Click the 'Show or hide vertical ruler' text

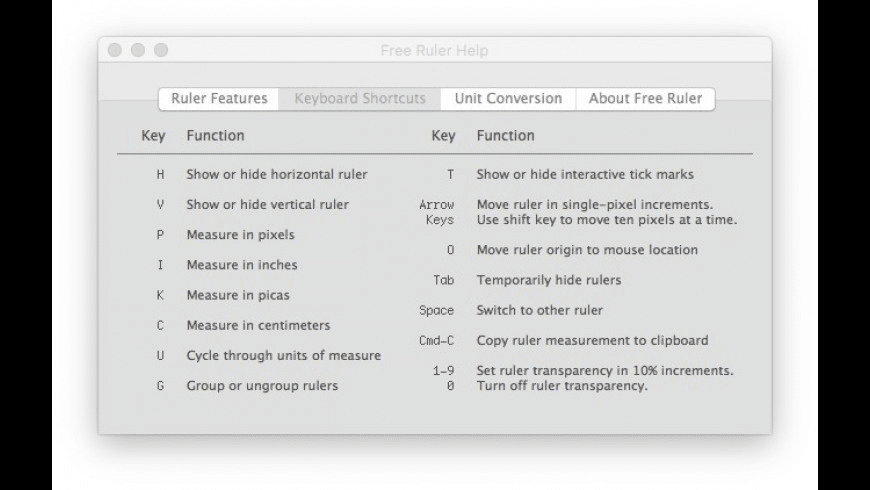(x=267, y=204)
